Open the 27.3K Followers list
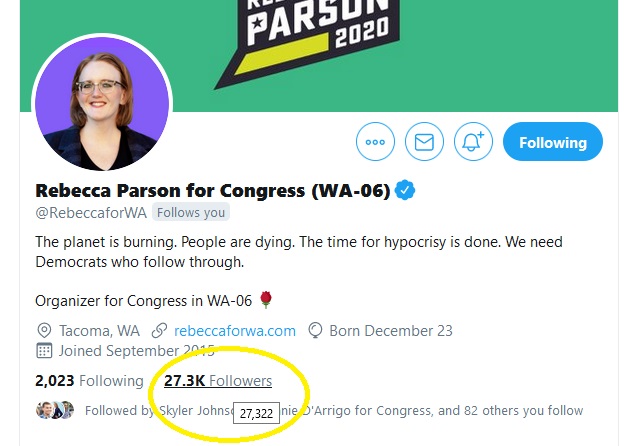Viewport: 639px width, 446px height. click(x=218, y=381)
